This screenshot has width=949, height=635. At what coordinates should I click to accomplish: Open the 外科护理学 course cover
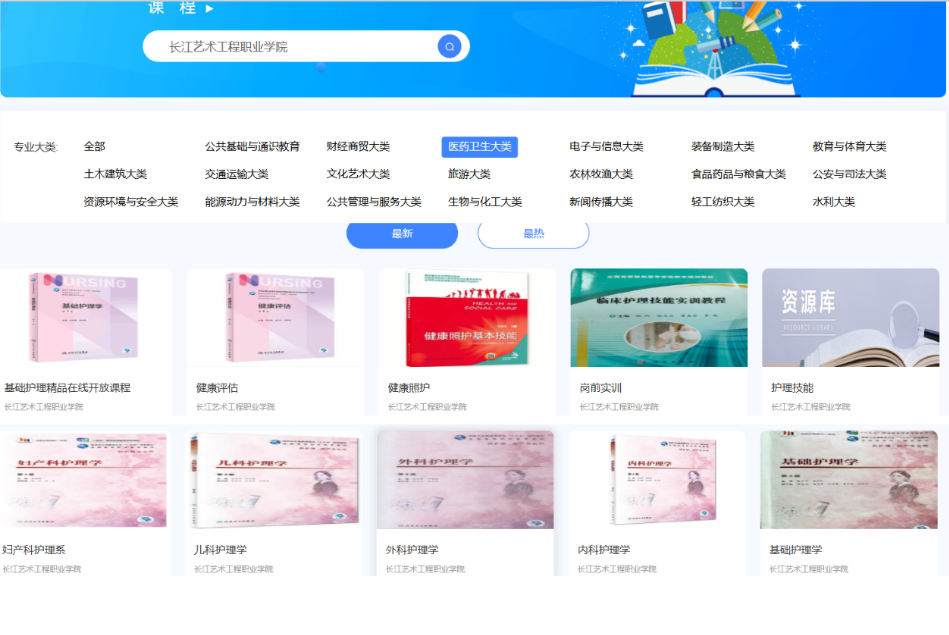[465, 480]
